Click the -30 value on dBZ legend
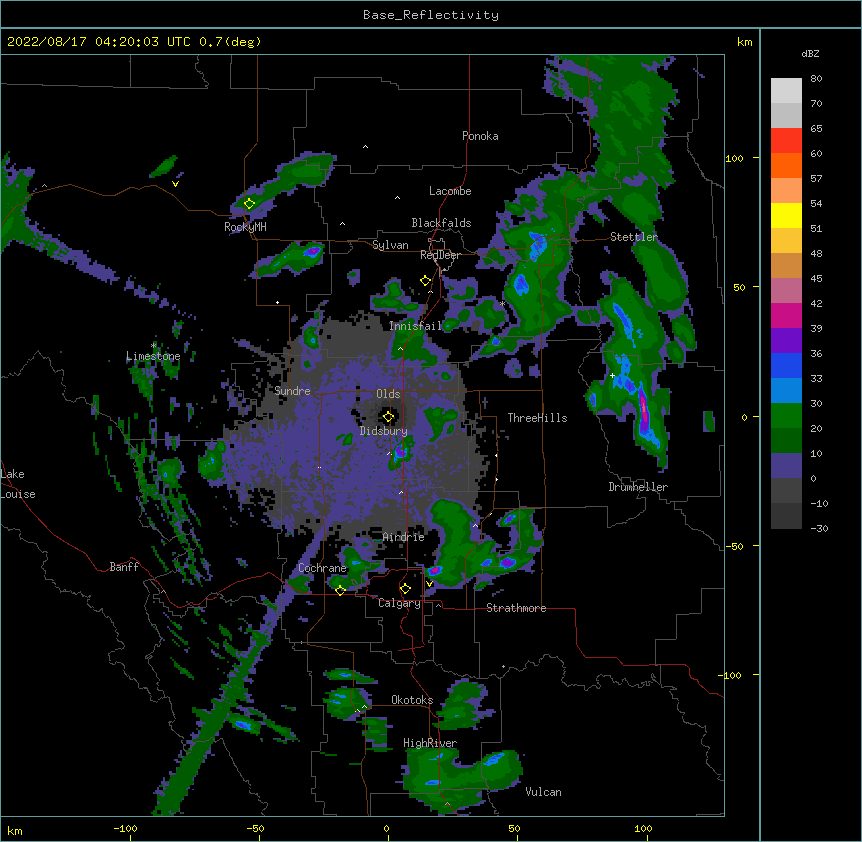The height and width of the screenshot is (842, 862). pyautogui.click(x=819, y=528)
